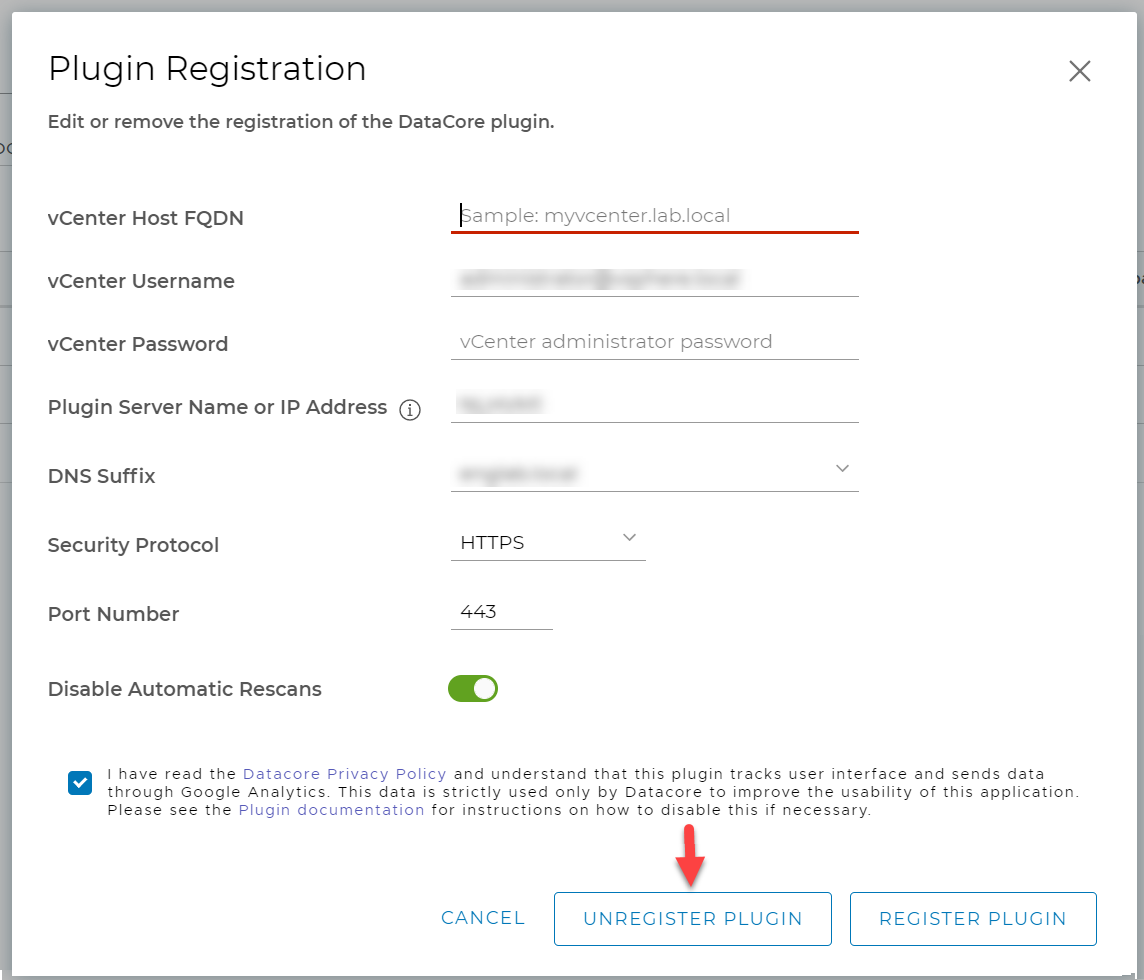Click the info icon beside Plugin Server Name
The height and width of the screenshot is (980, 1144).
[410, 409]
